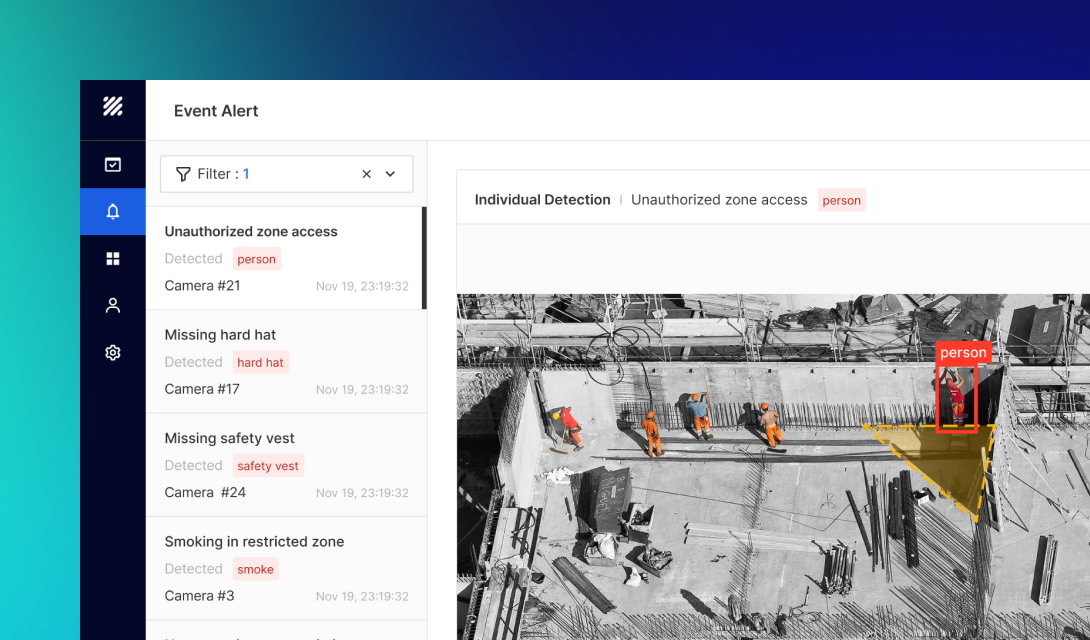This screenshot has width=1090, height=640.
Task: Select the dashboard checkbox icon in sidebar
Action: click(x=112, y=164)
